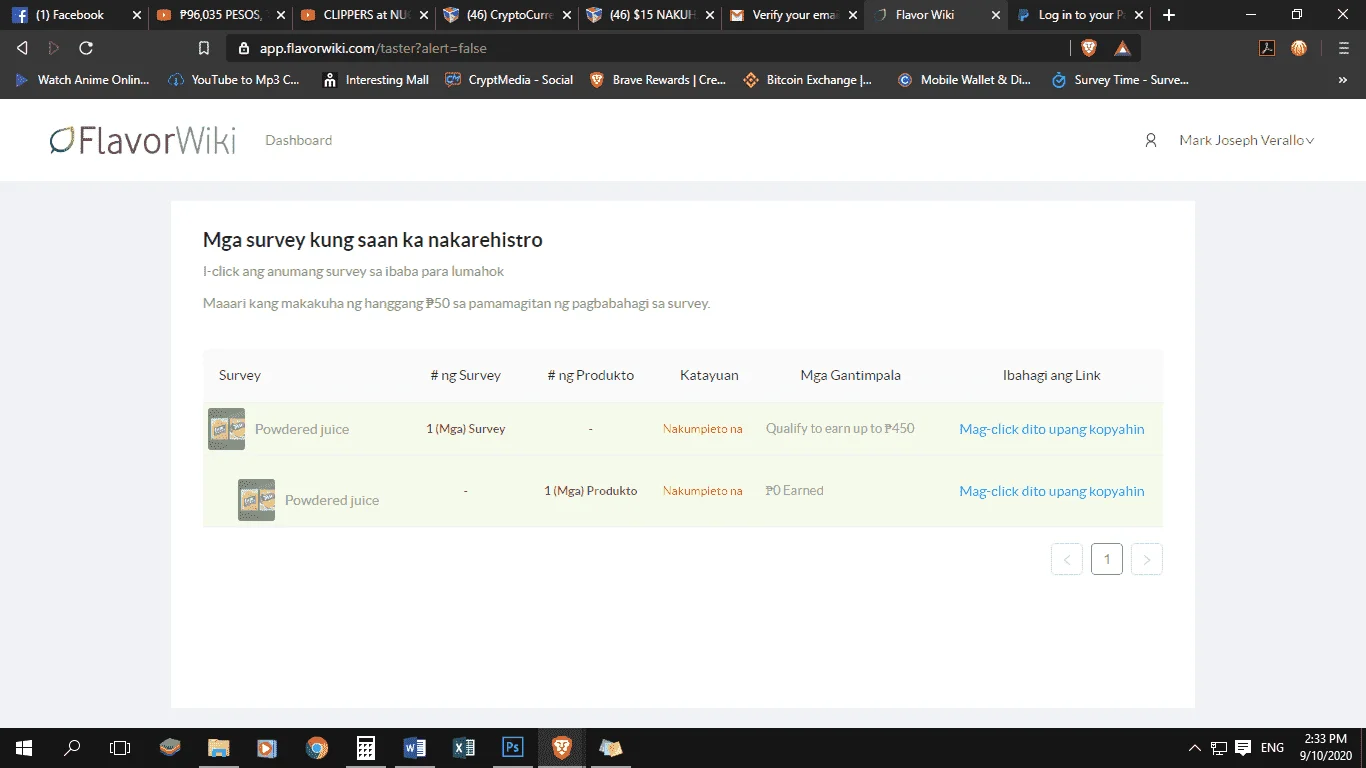
Task: Select the Brave browser taskbar icon
Action: tap(561, 747)
